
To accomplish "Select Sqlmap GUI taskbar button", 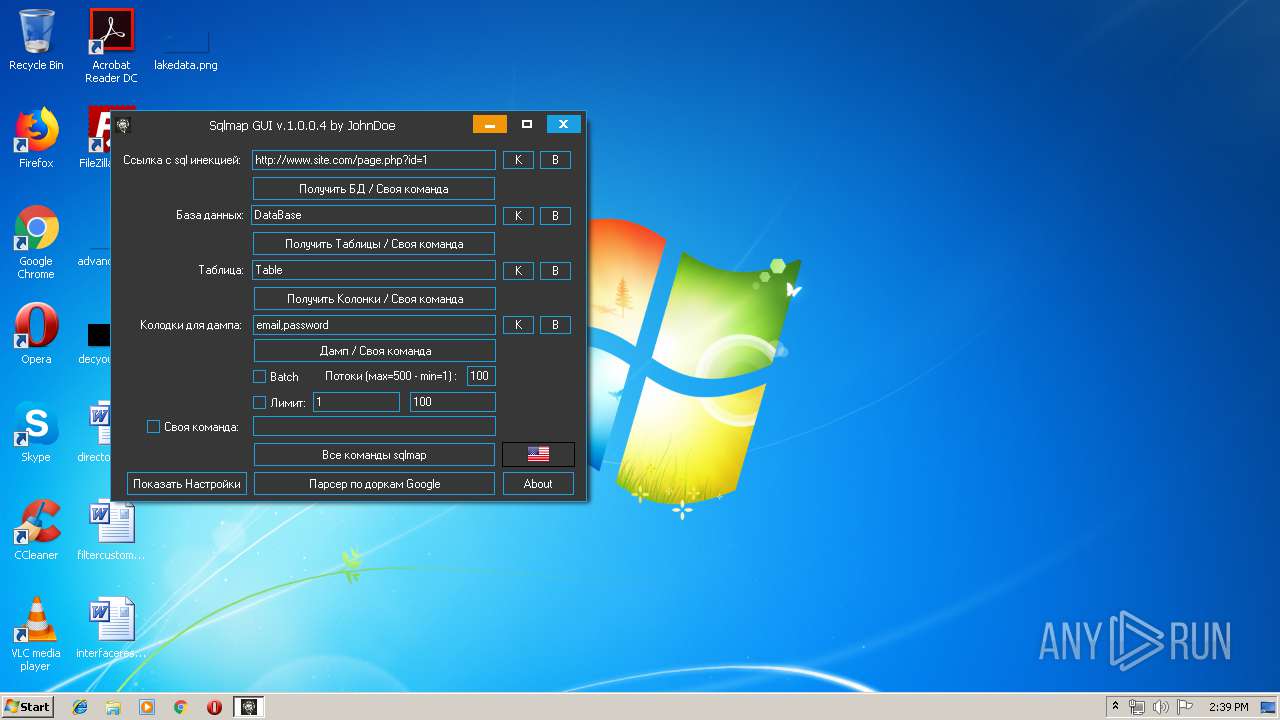I will click(249, 707).
